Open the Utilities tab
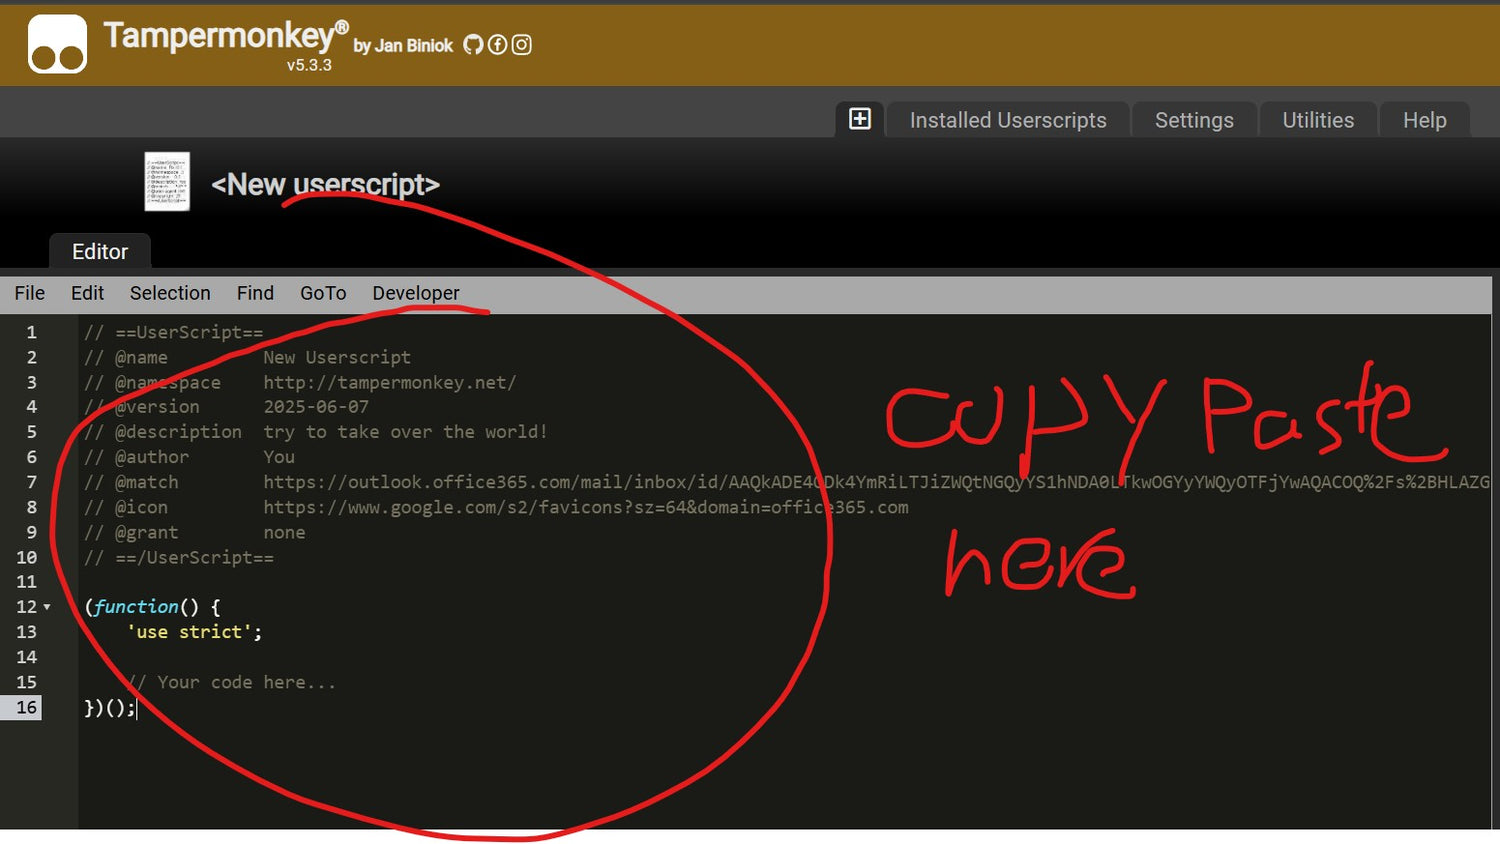The width and height of the screenshot is (1500, 844). 1318,120
